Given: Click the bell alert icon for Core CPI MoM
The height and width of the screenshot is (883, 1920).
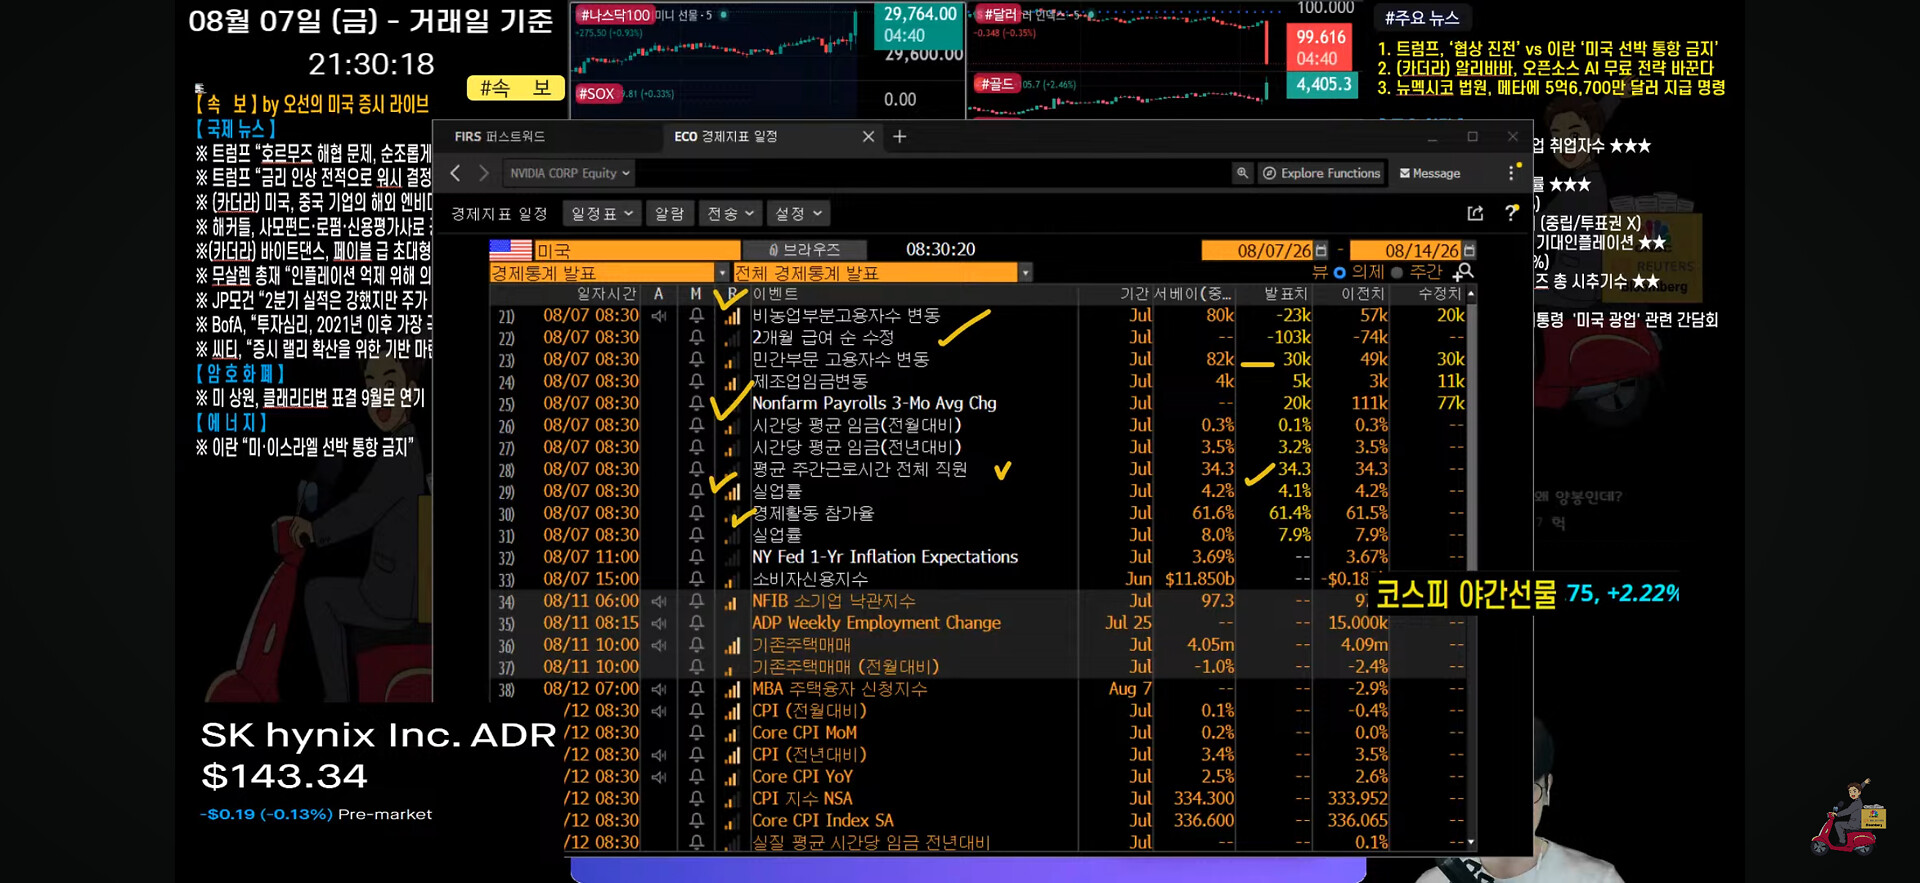Looking at the screenshot, I should 697,733.
